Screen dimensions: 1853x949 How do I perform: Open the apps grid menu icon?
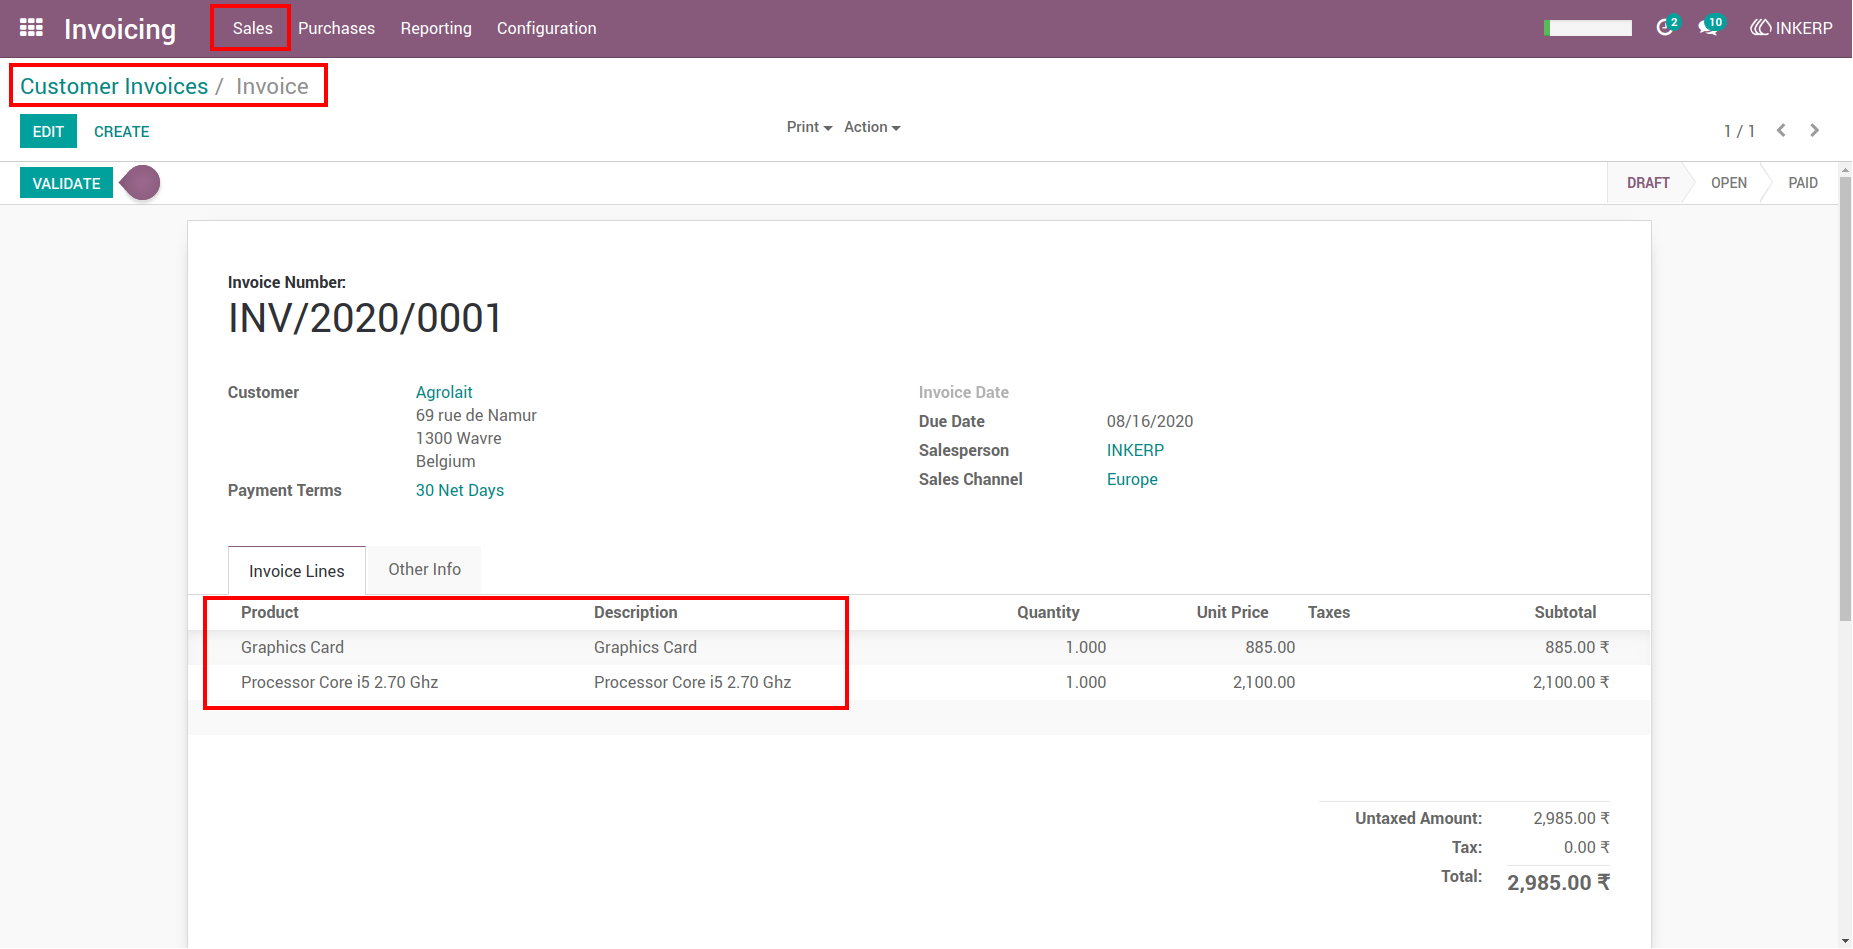pyautogui.click(x=31, y=28)
